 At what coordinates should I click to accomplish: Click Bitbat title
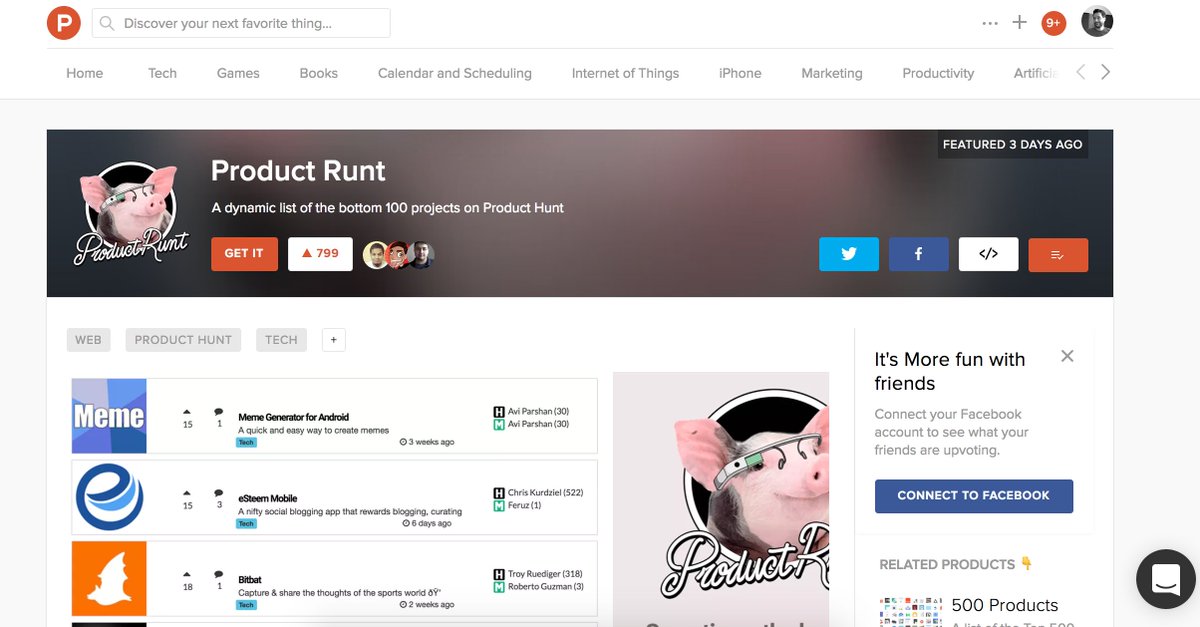(x=250, y=579)
